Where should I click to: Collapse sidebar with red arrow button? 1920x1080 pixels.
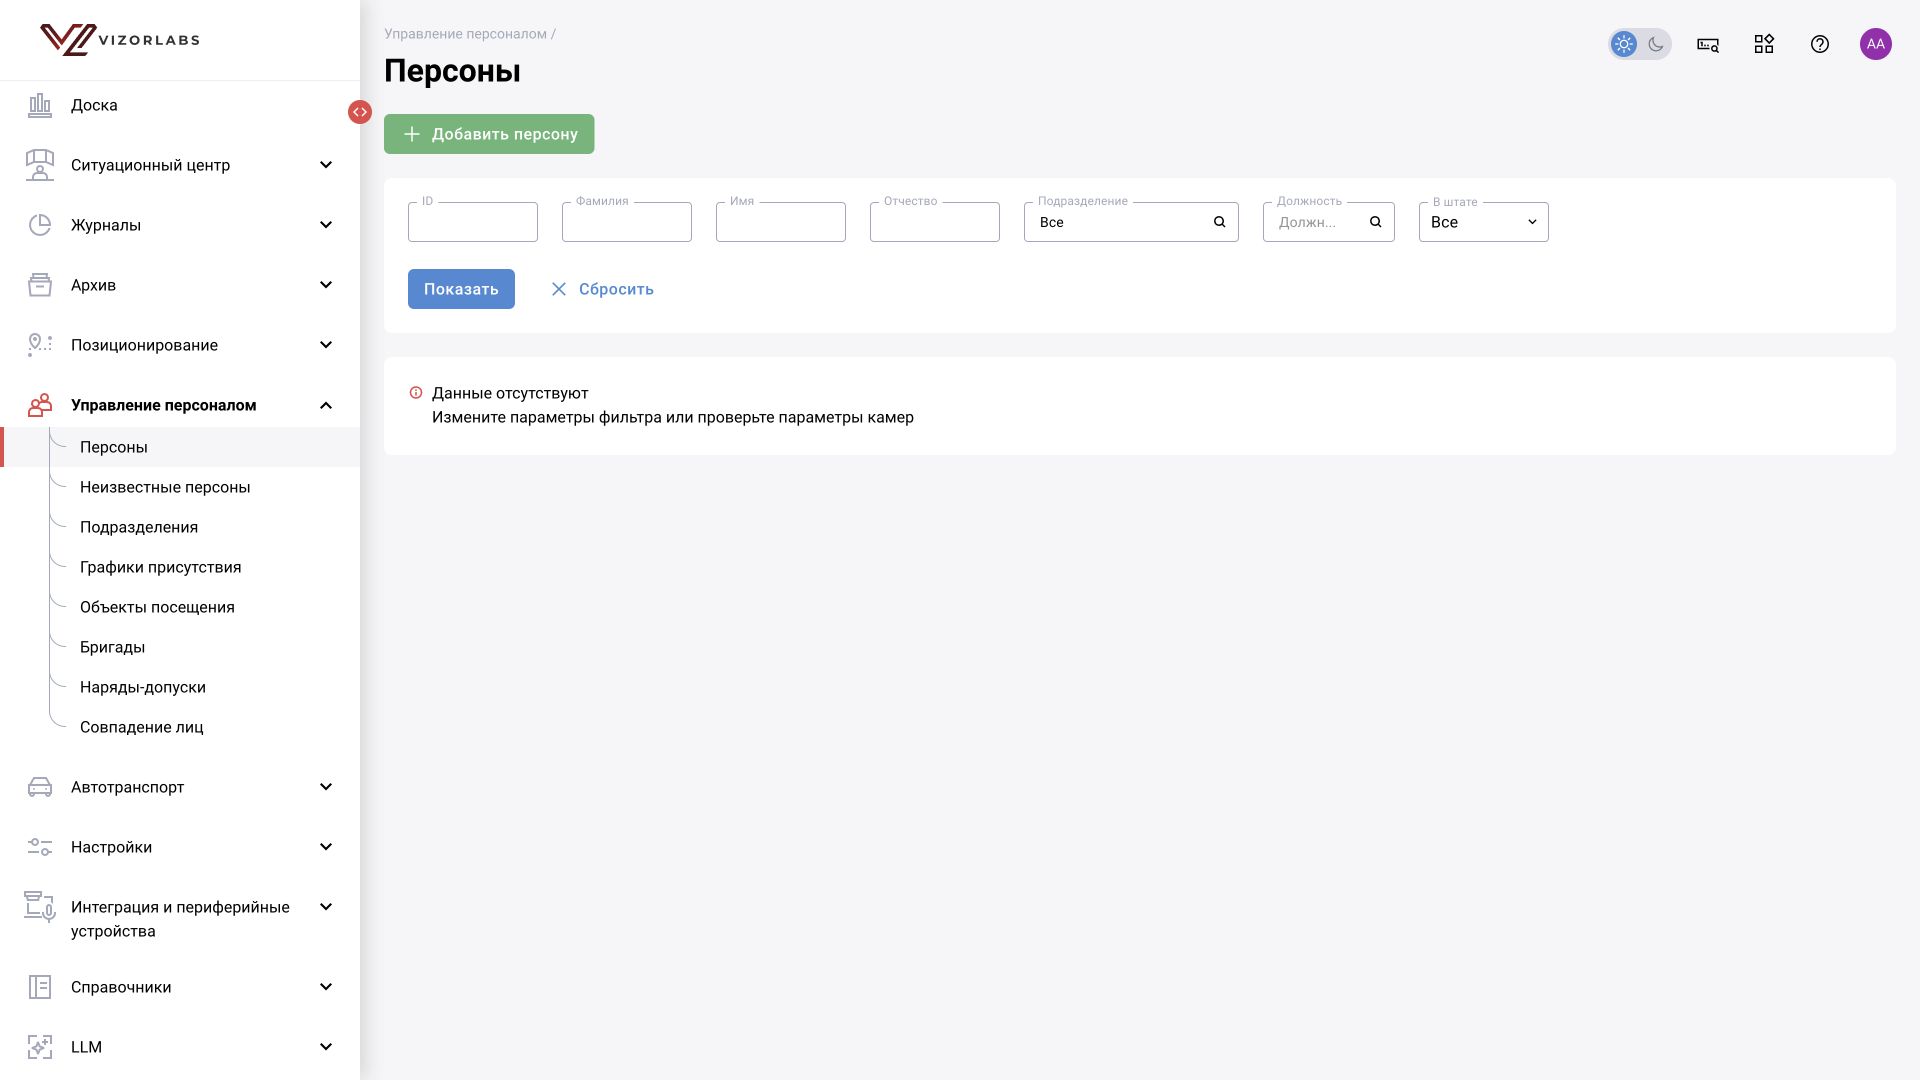point(360,112)
